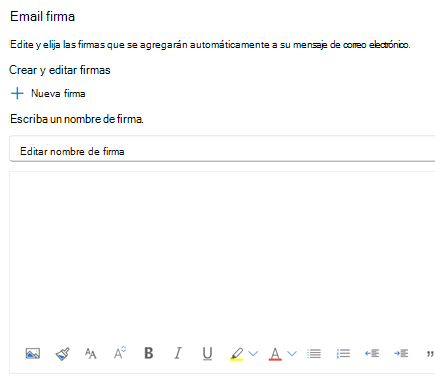
Task: Expand the highlight color dropdown arrow
Action: pyautogui.click(x=253, y=353)
